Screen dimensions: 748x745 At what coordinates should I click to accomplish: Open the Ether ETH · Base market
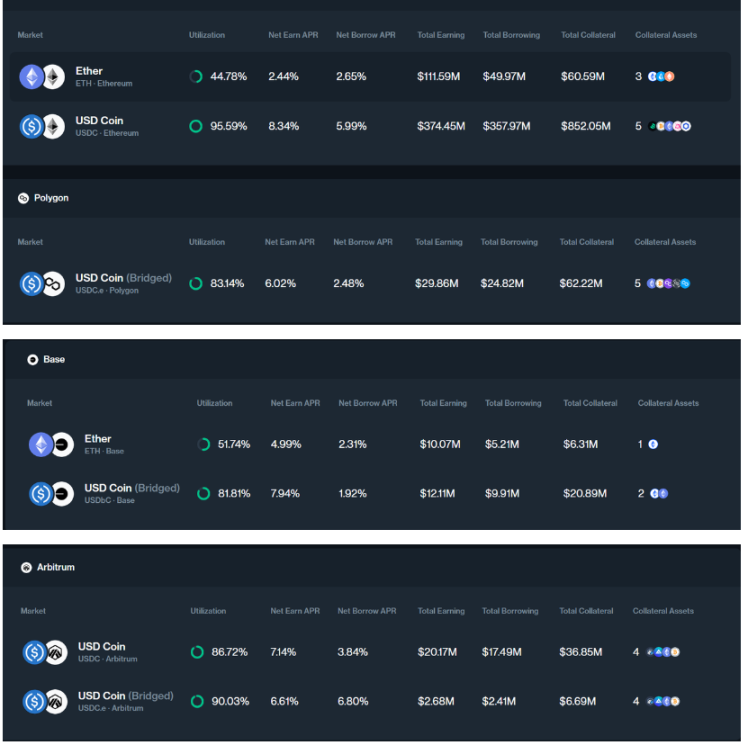pos(98,439)
